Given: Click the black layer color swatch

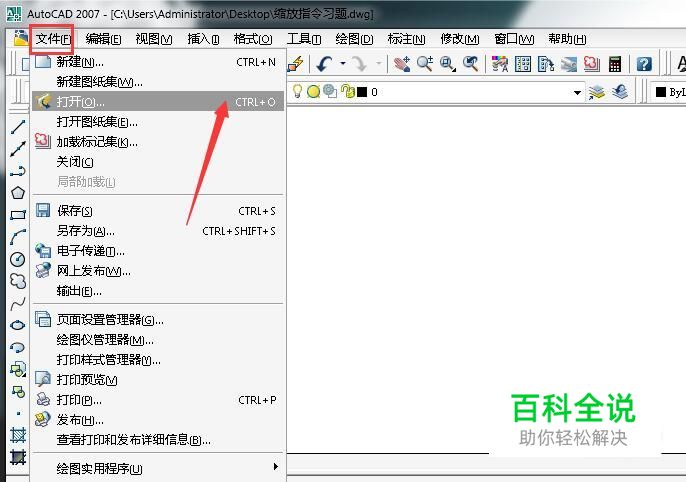Looking at the screenshot, I should tap(362, 92).
